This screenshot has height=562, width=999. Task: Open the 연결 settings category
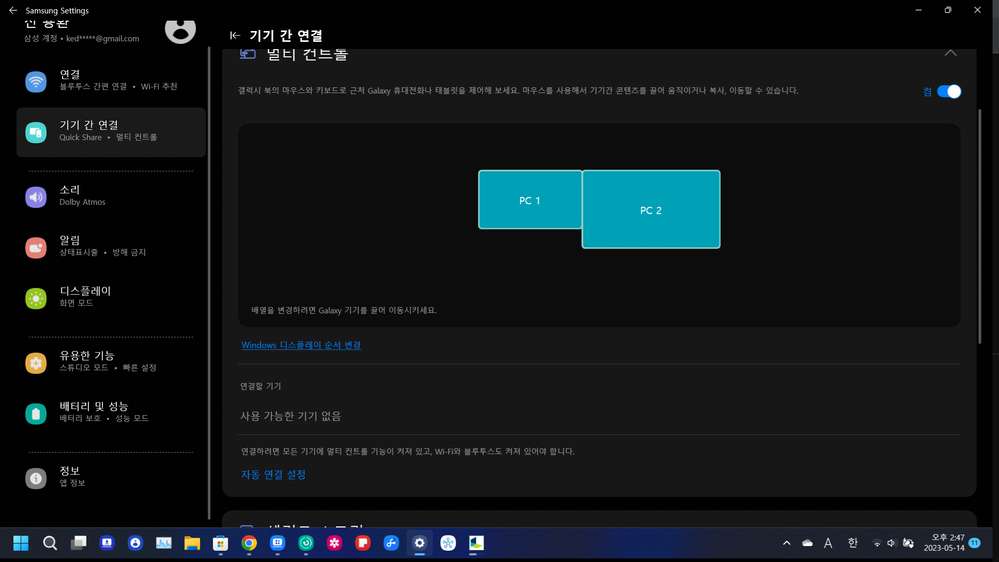pos(111,81)
